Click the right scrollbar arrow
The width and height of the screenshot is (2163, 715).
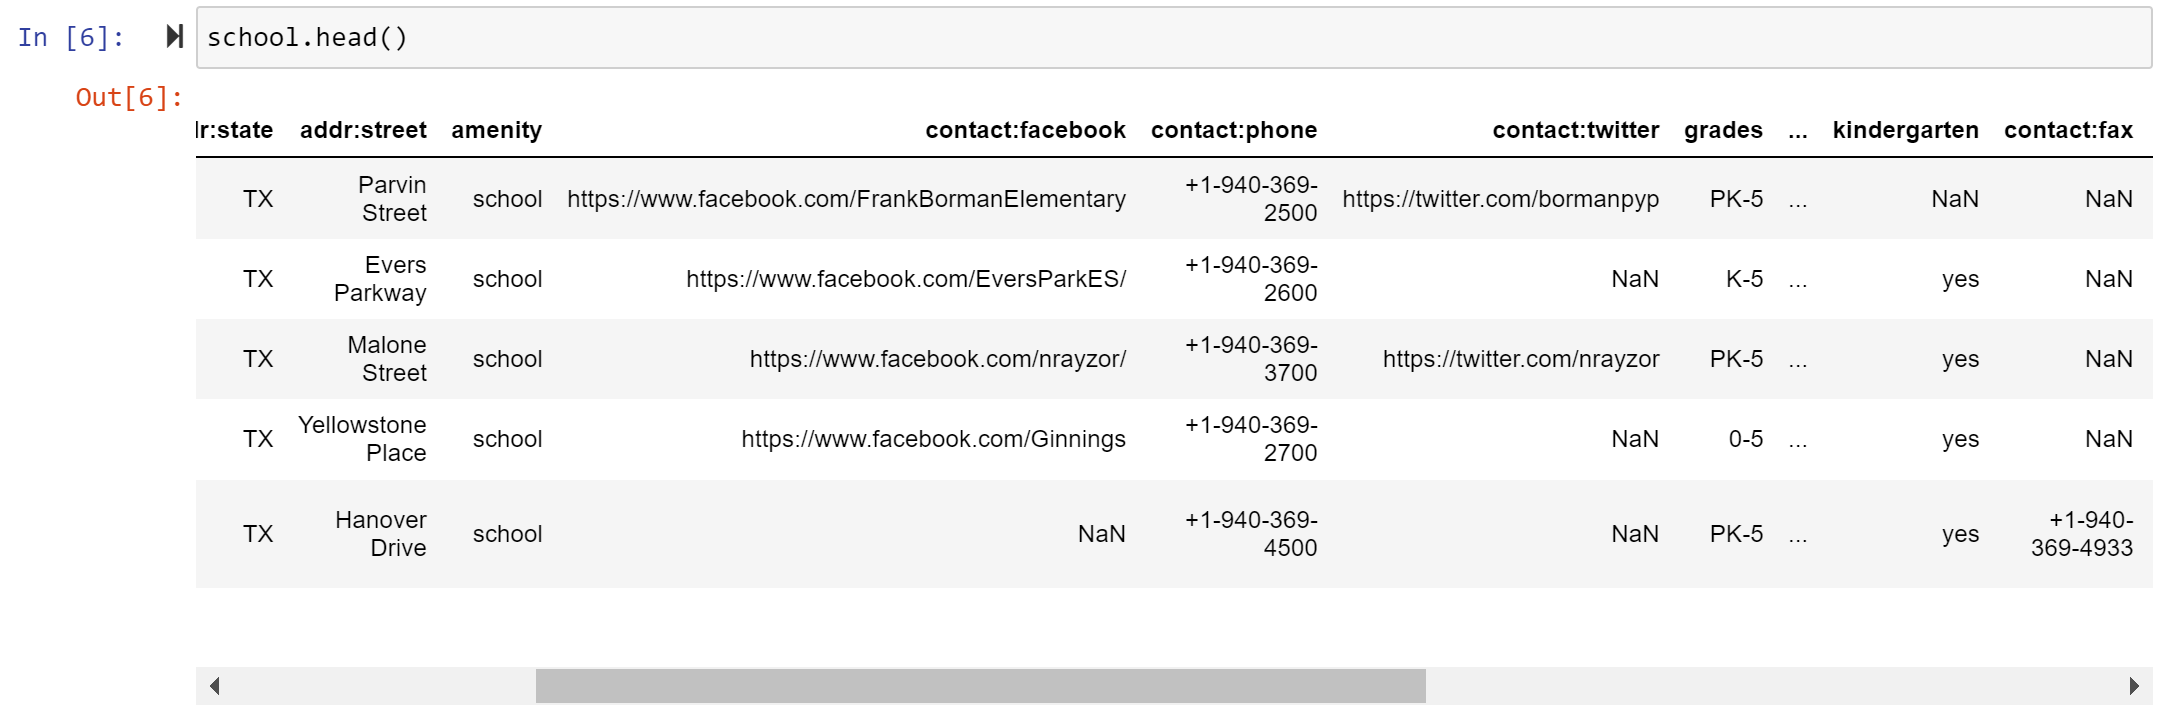tap(2133, 686)
